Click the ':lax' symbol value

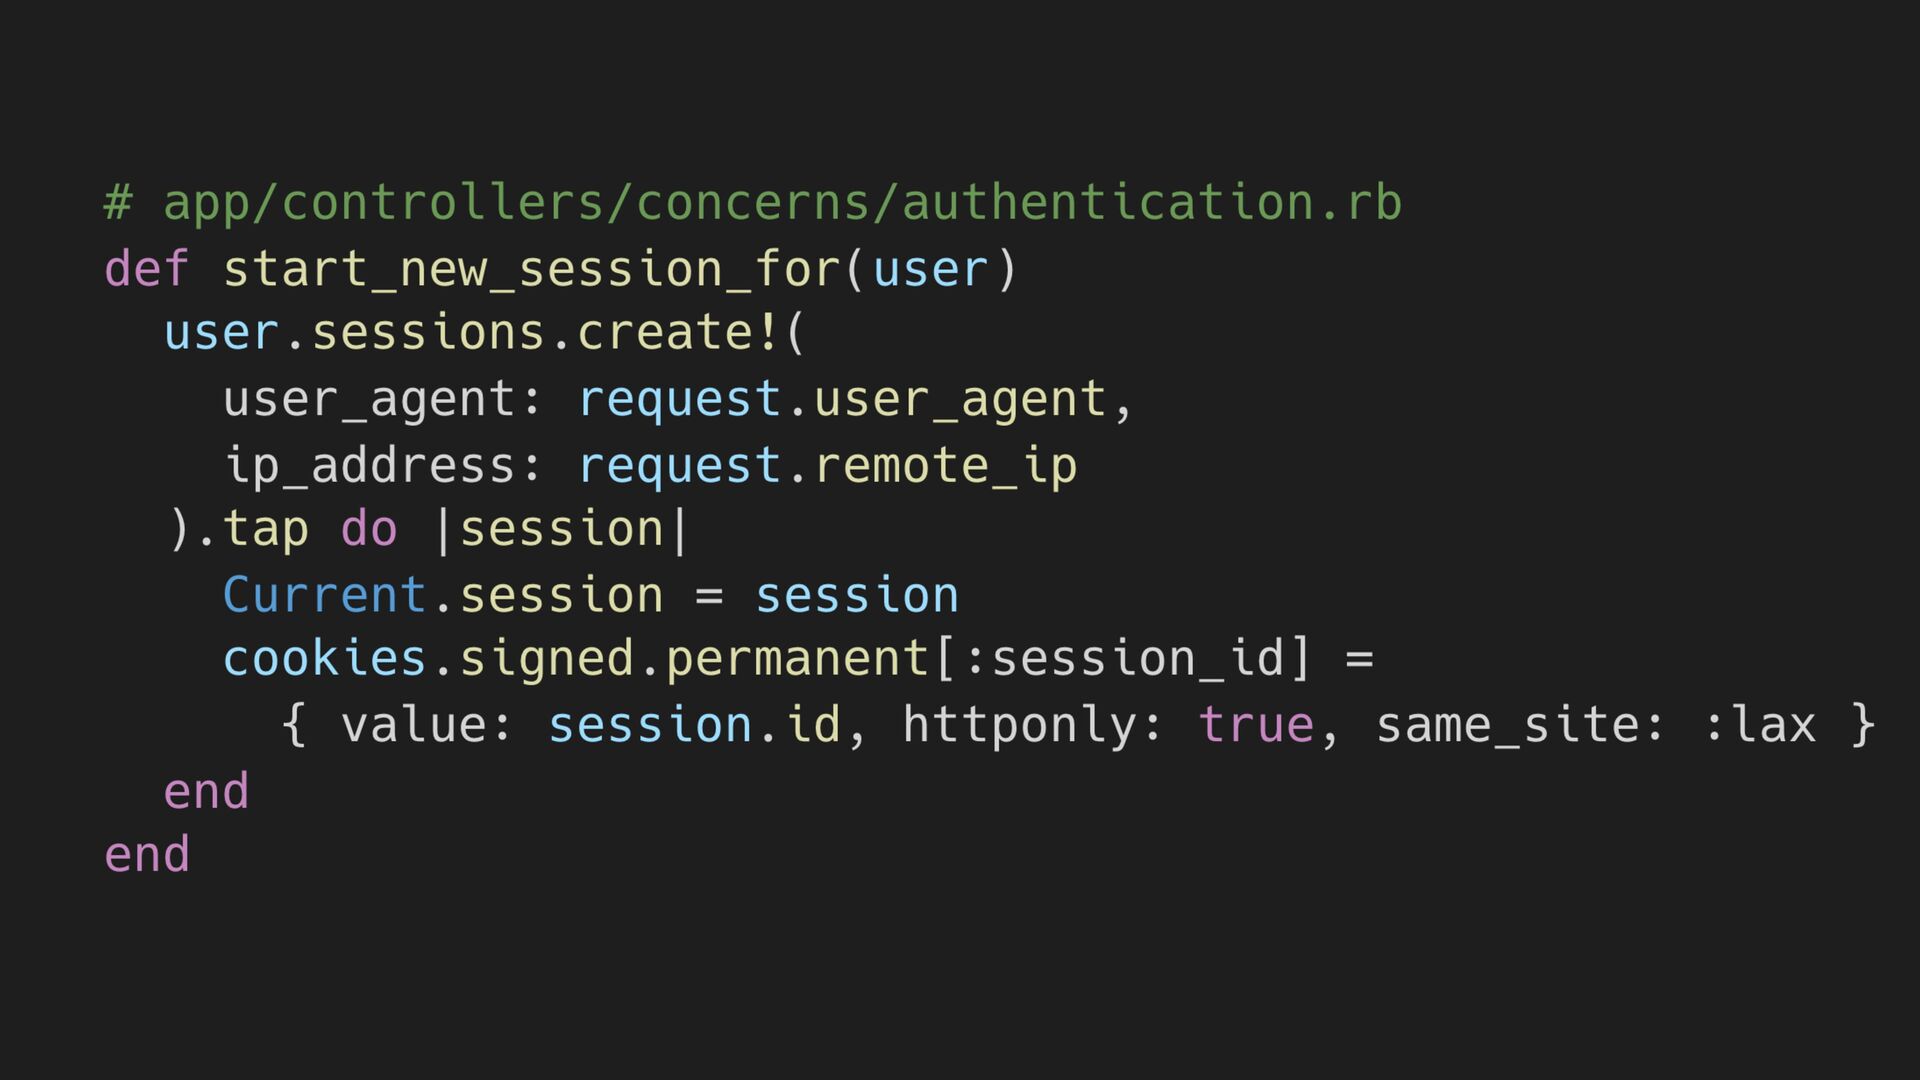[x=1759, y=724]
